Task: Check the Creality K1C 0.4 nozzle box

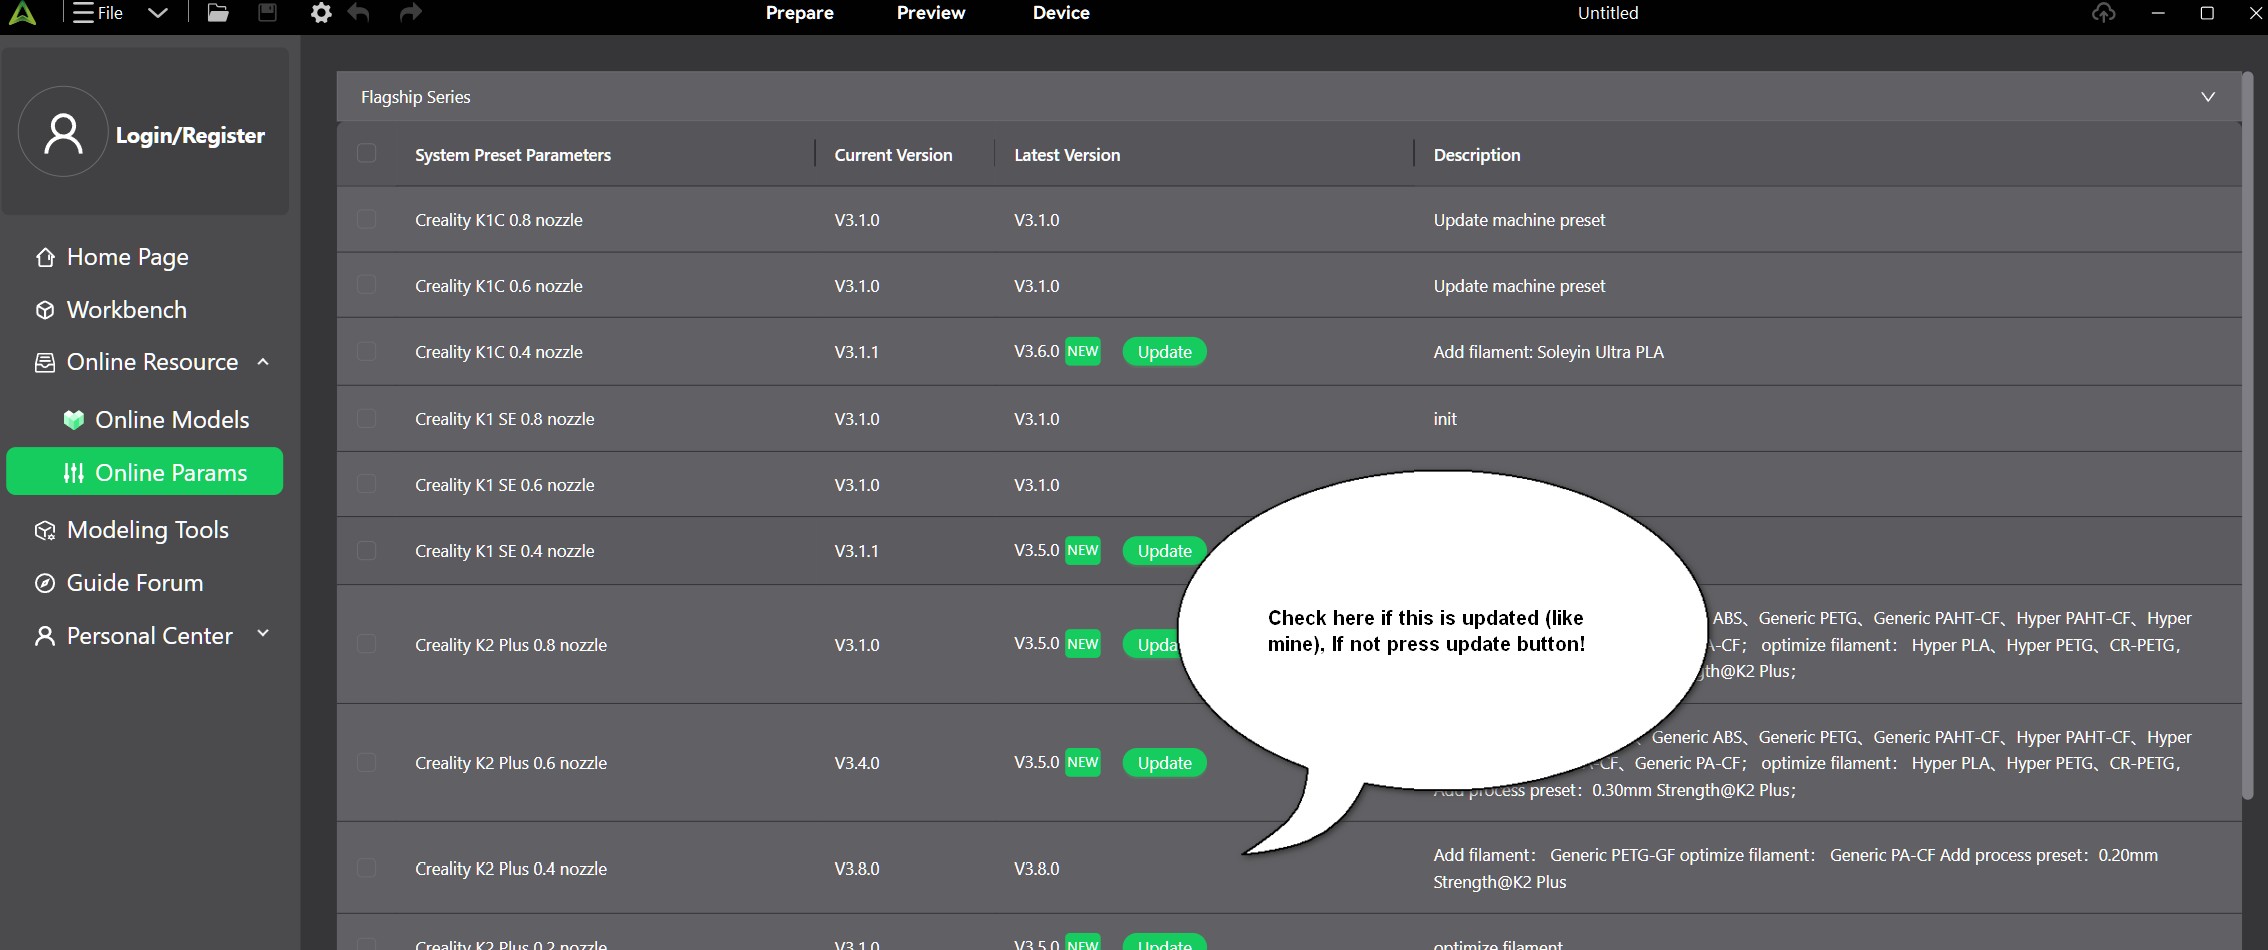Action: coord(367,351)
